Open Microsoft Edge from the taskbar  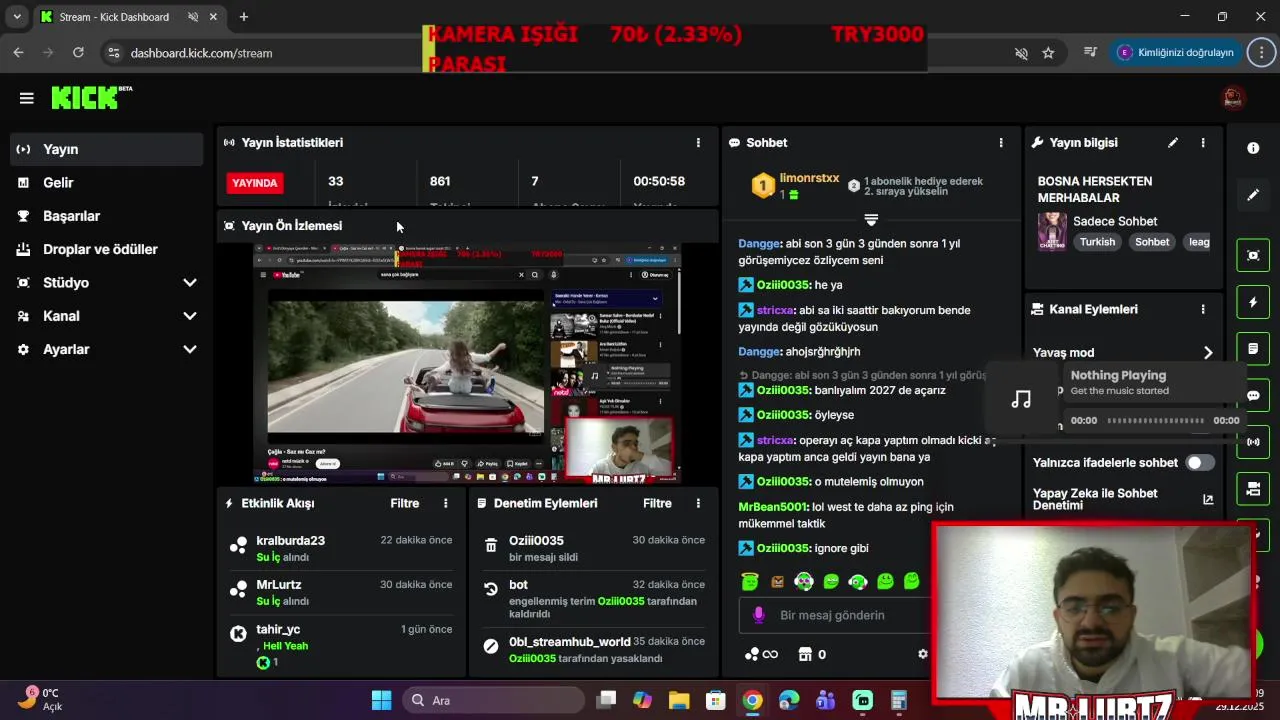point(789,700)
